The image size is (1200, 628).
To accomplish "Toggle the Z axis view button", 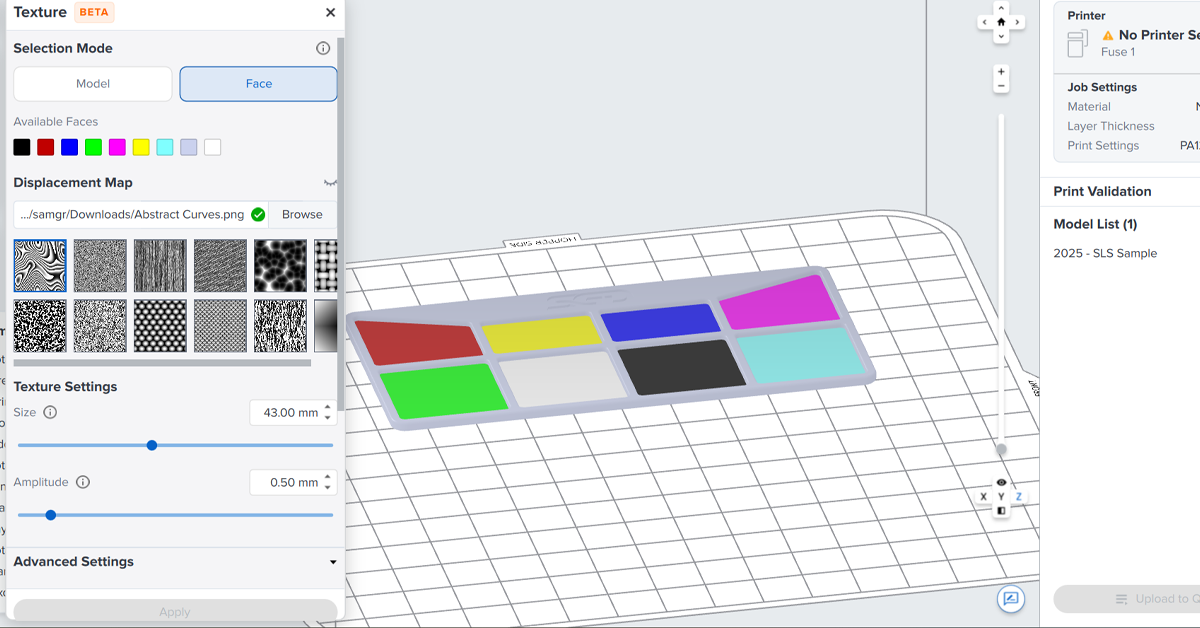I will [x=1019, y=497].
